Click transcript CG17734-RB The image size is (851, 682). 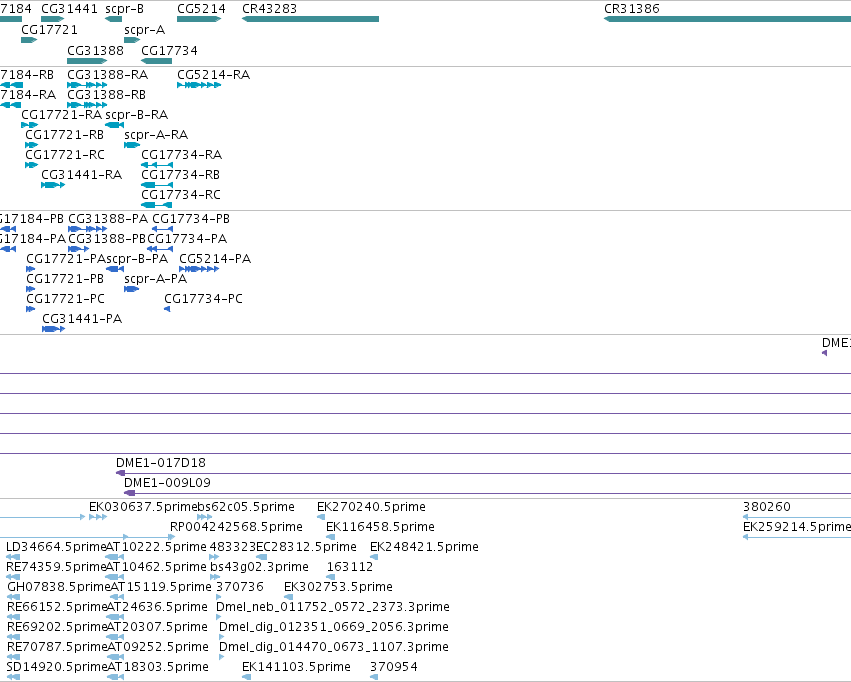157,185
